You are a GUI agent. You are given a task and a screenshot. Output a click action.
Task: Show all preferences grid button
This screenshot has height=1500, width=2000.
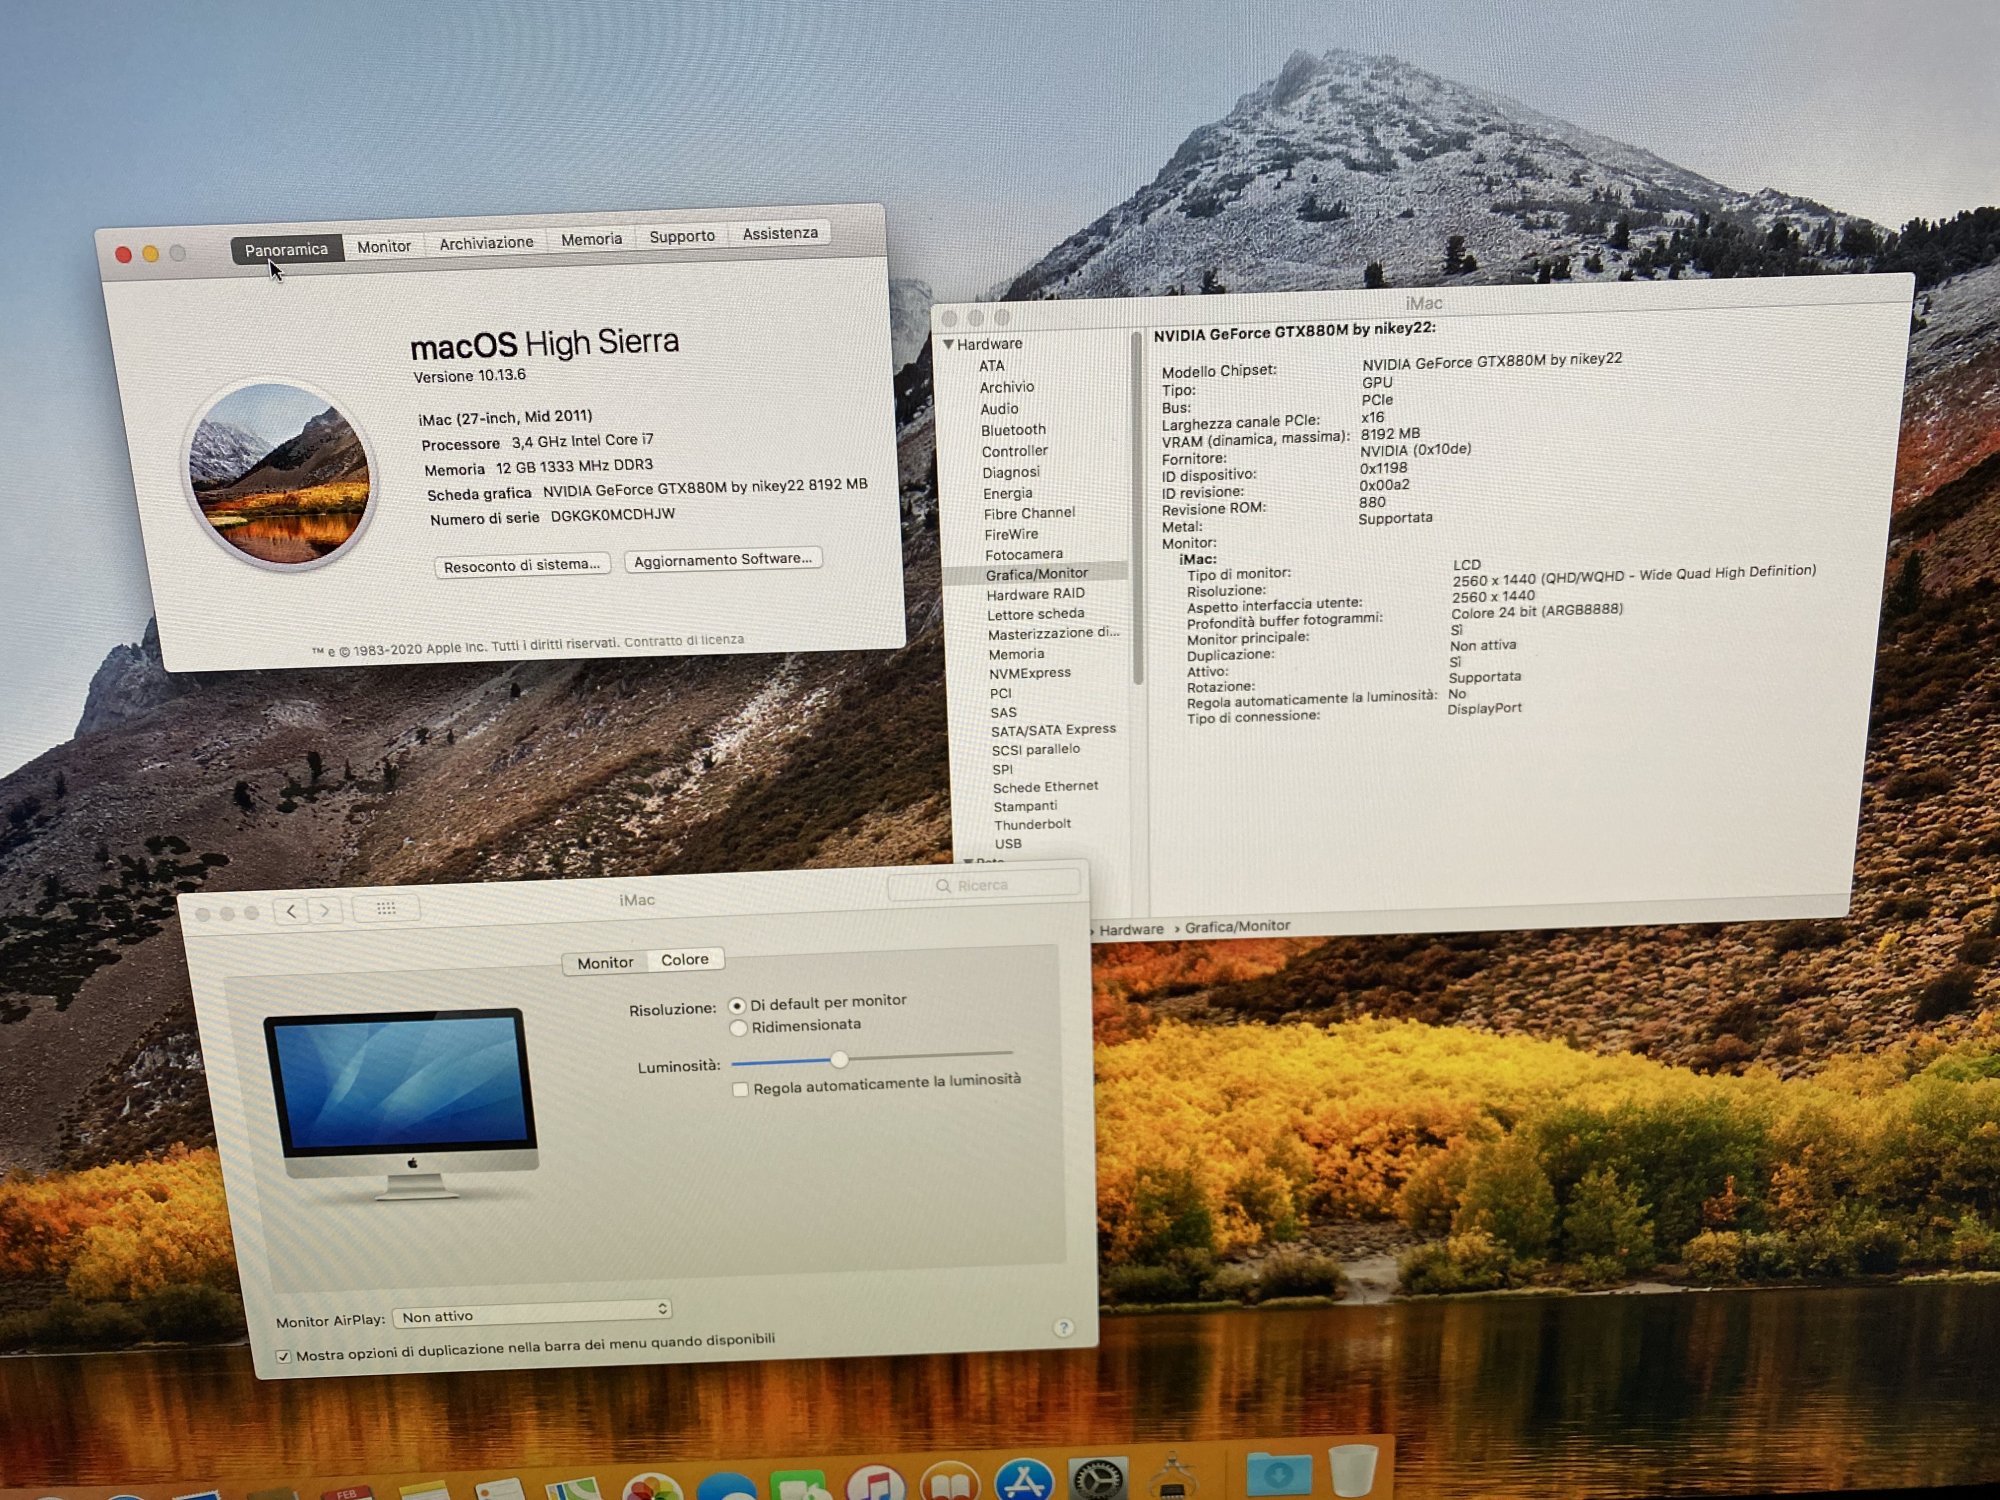[386, 908]
